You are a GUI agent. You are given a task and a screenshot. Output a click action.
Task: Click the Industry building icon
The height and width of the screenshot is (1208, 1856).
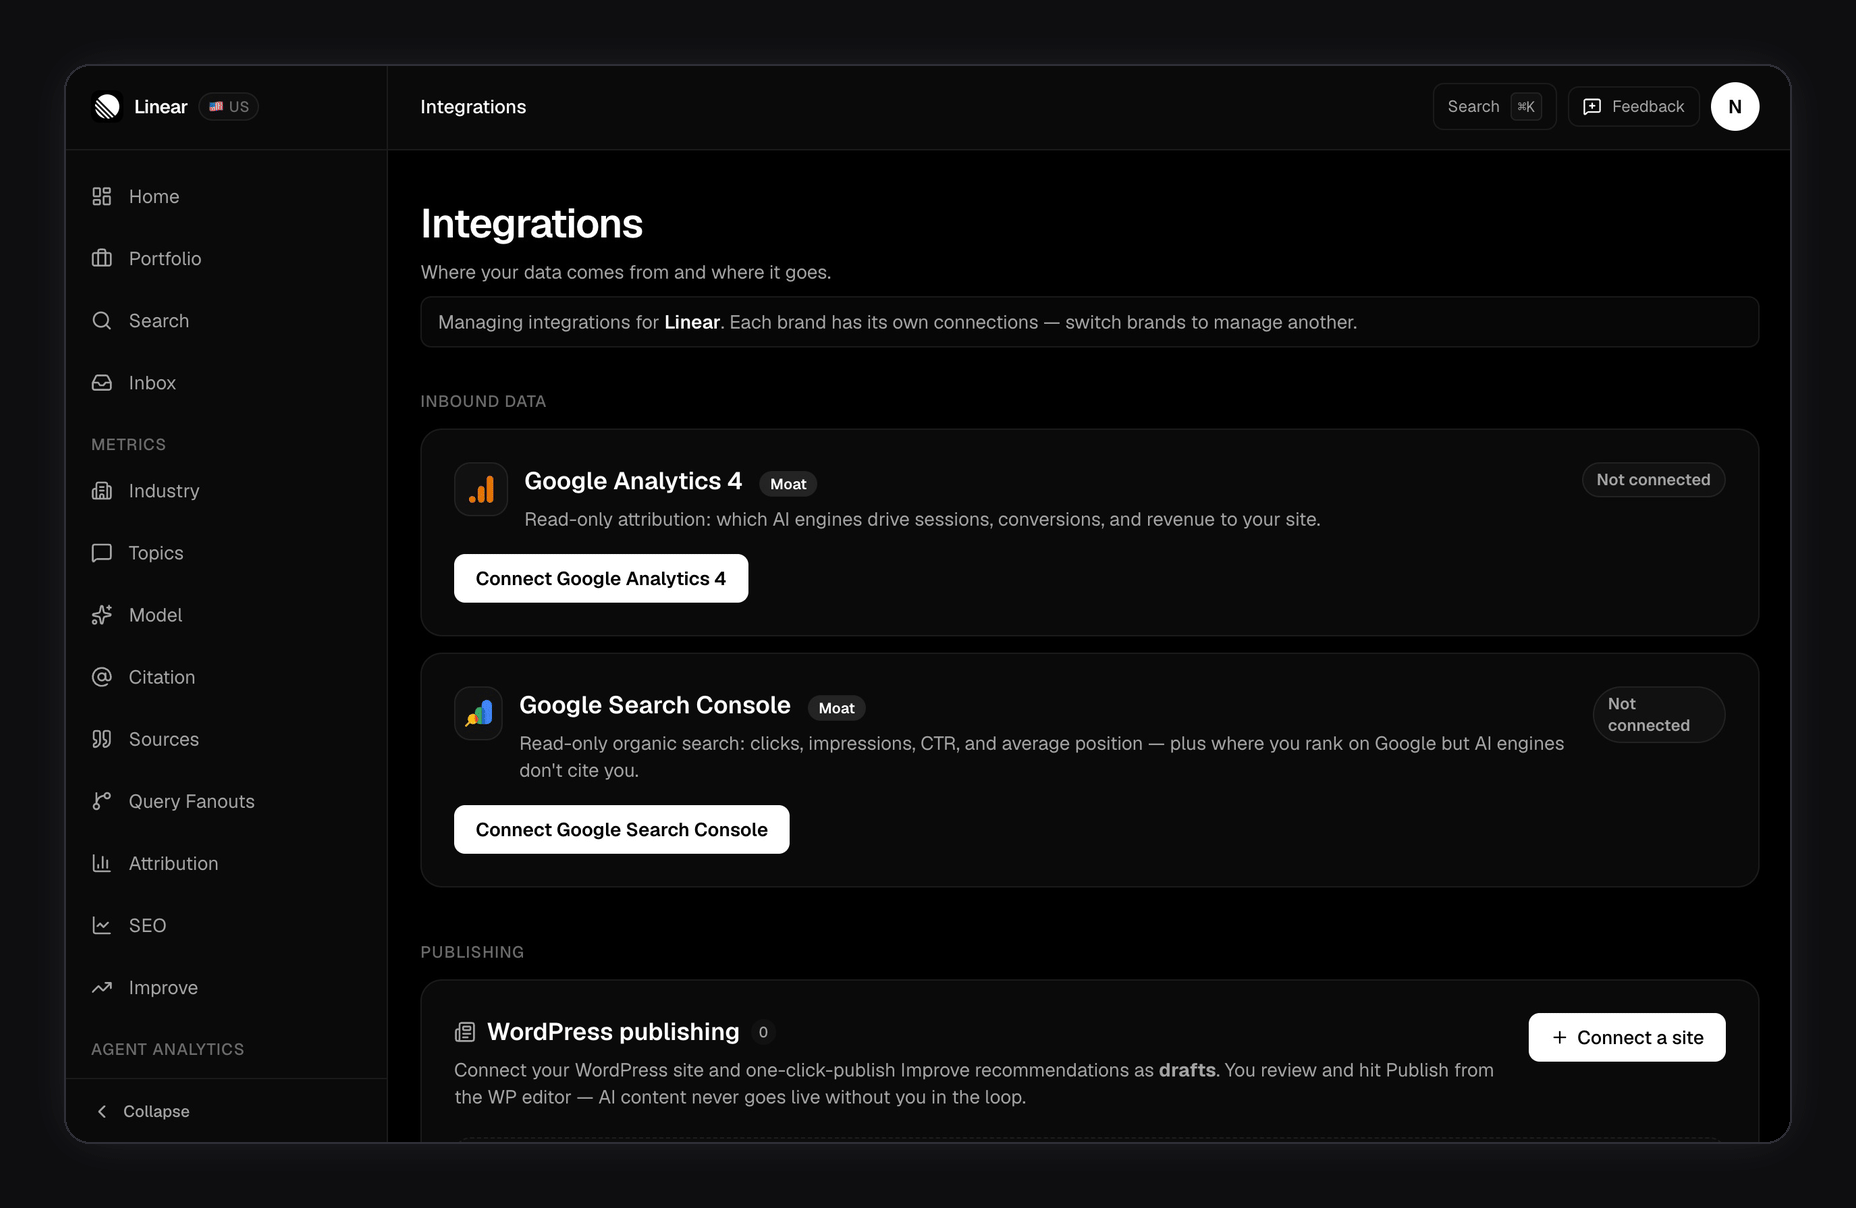coord(102,491)
